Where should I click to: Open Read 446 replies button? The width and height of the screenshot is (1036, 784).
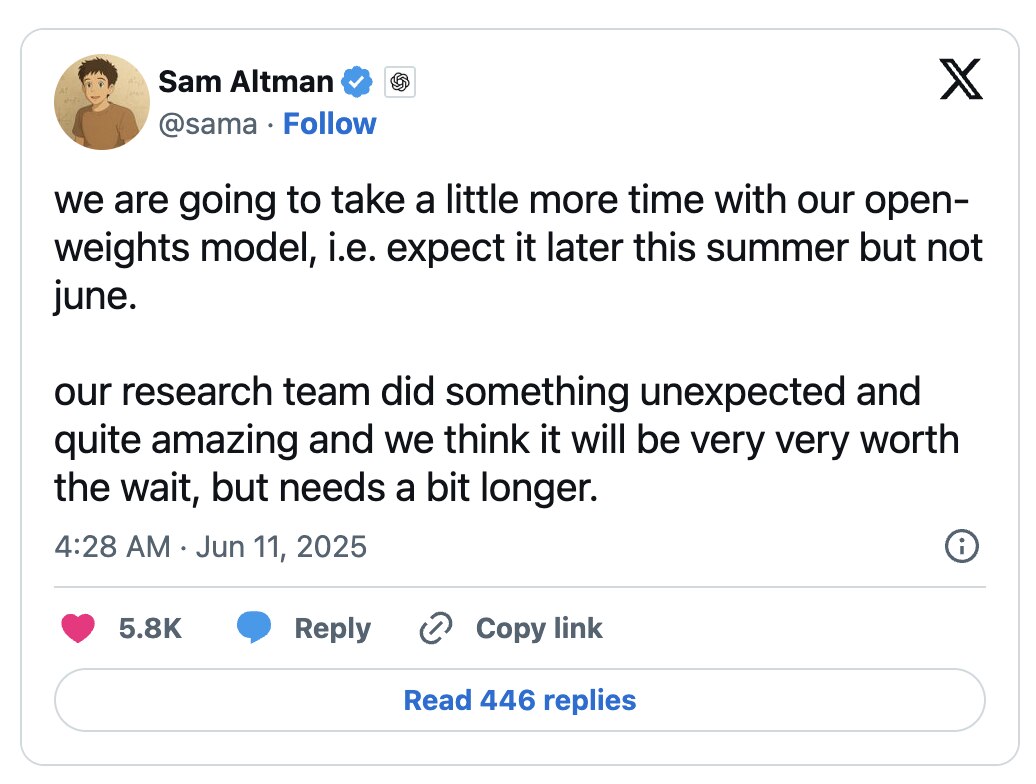pyautogui.click(x=519, y=700)
